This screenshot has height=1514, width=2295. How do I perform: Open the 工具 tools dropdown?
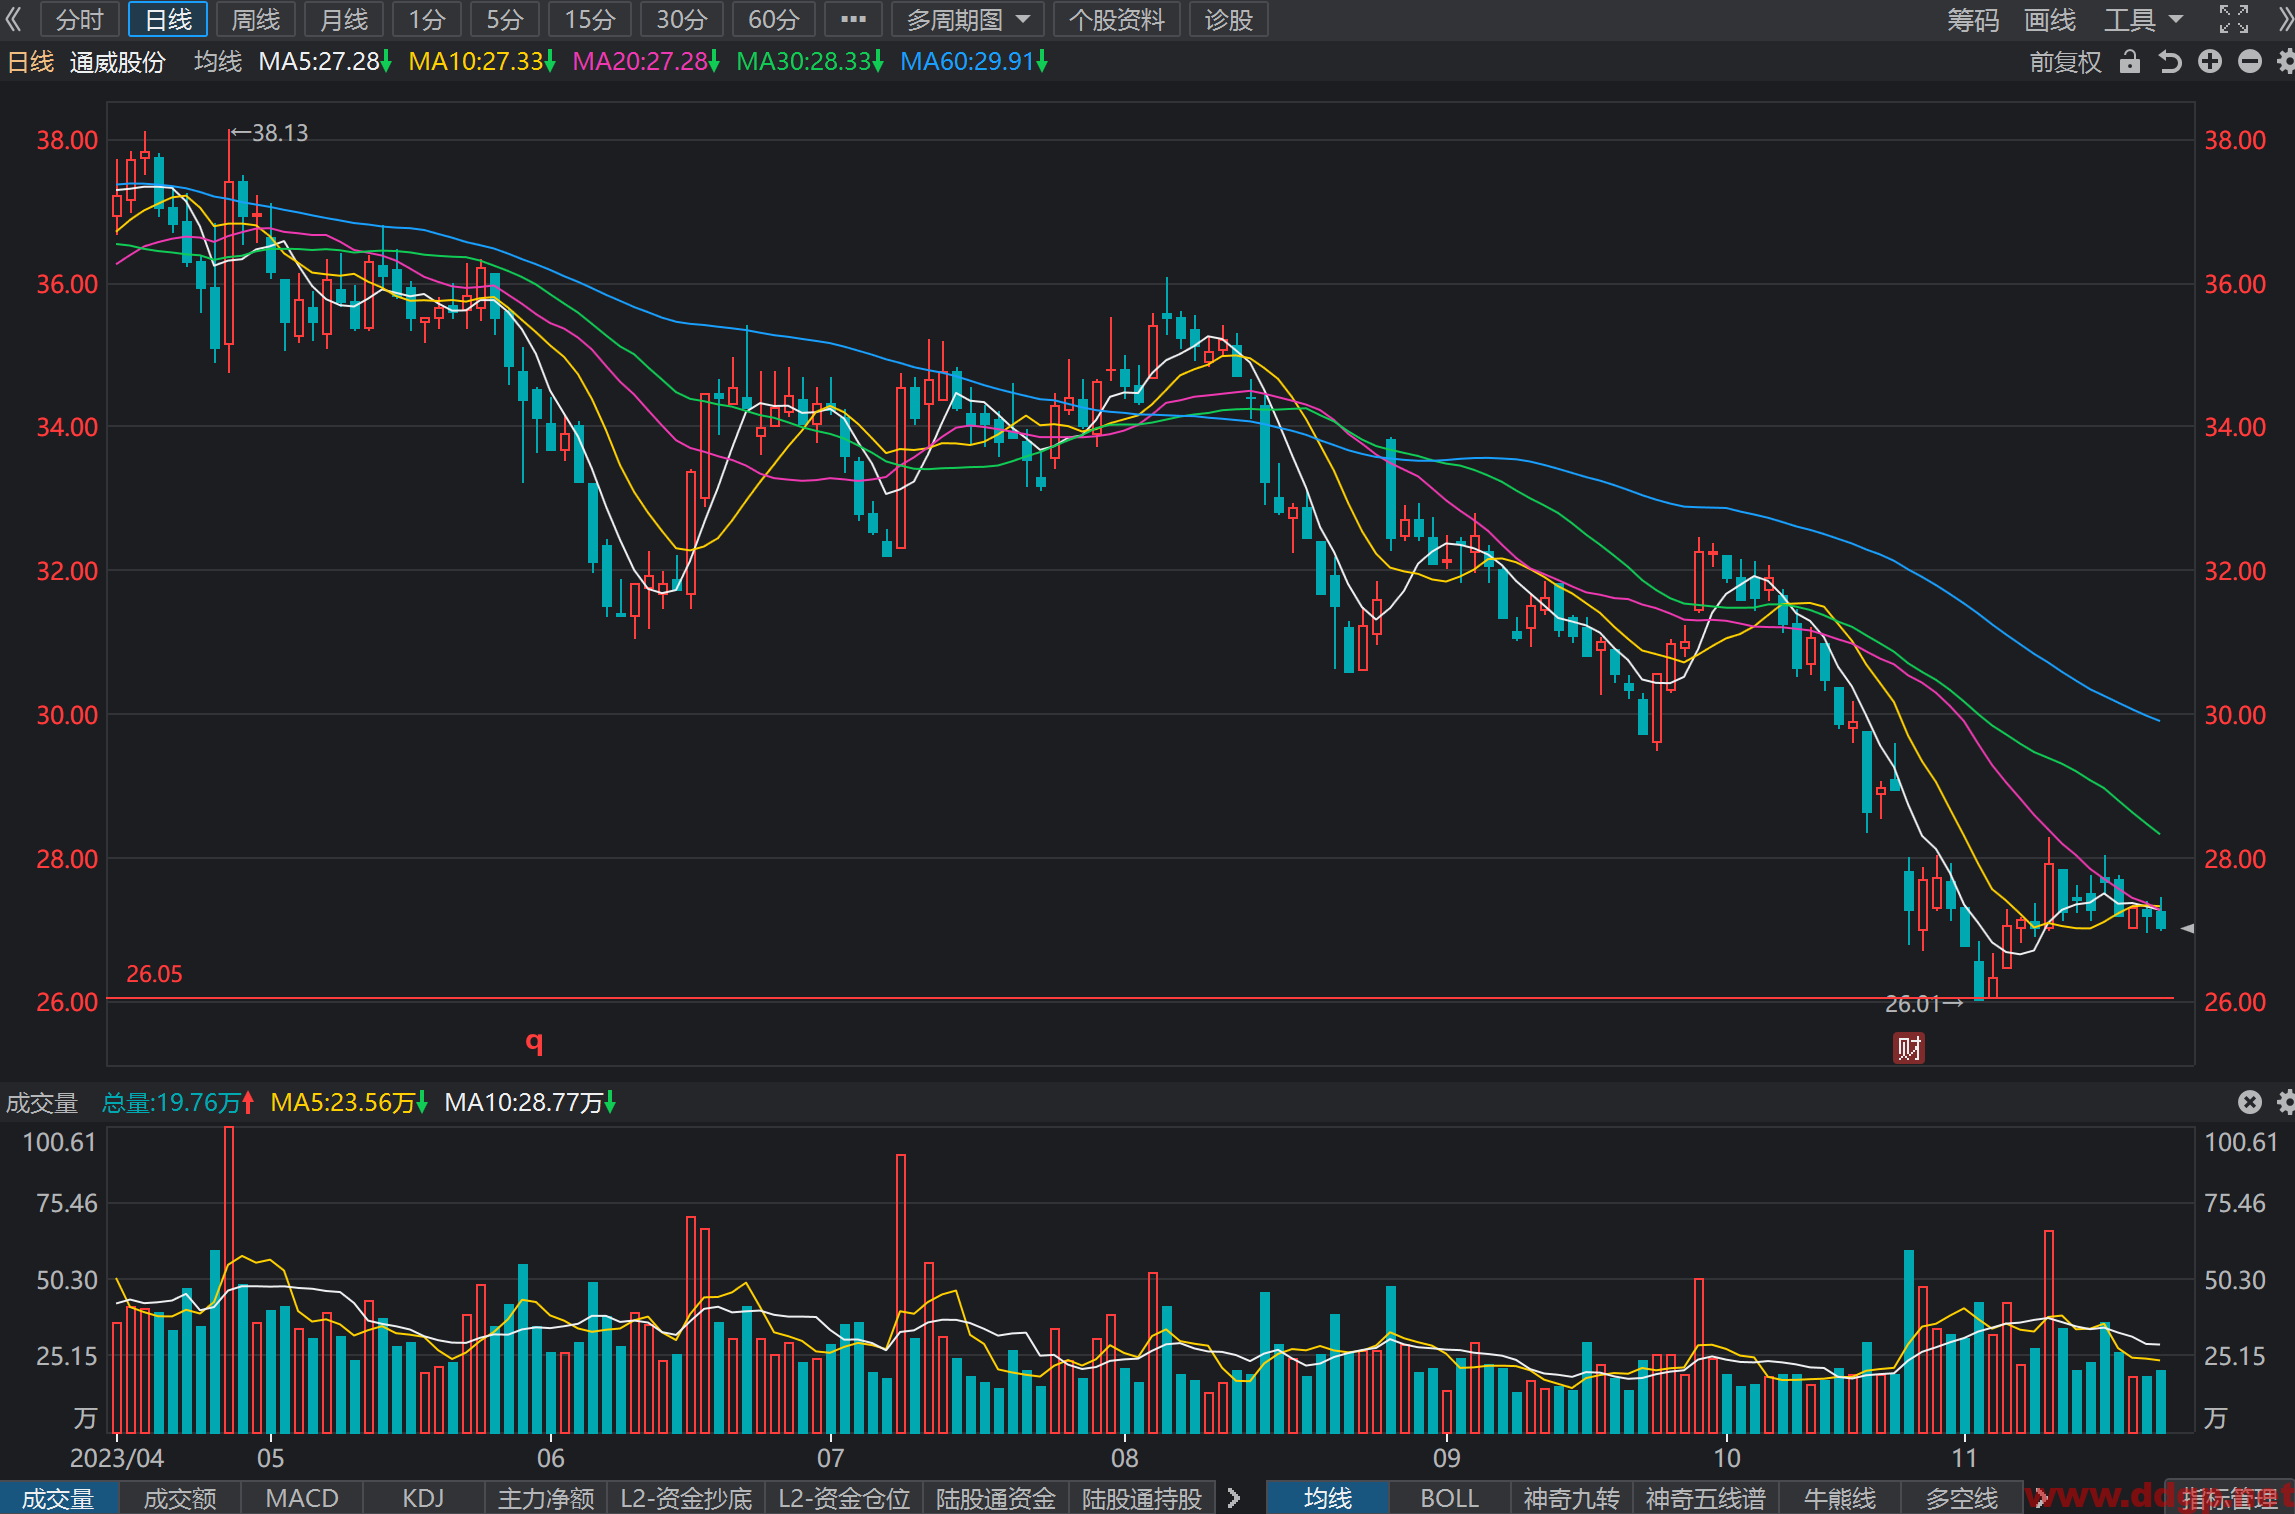(x=2144, y=19)
